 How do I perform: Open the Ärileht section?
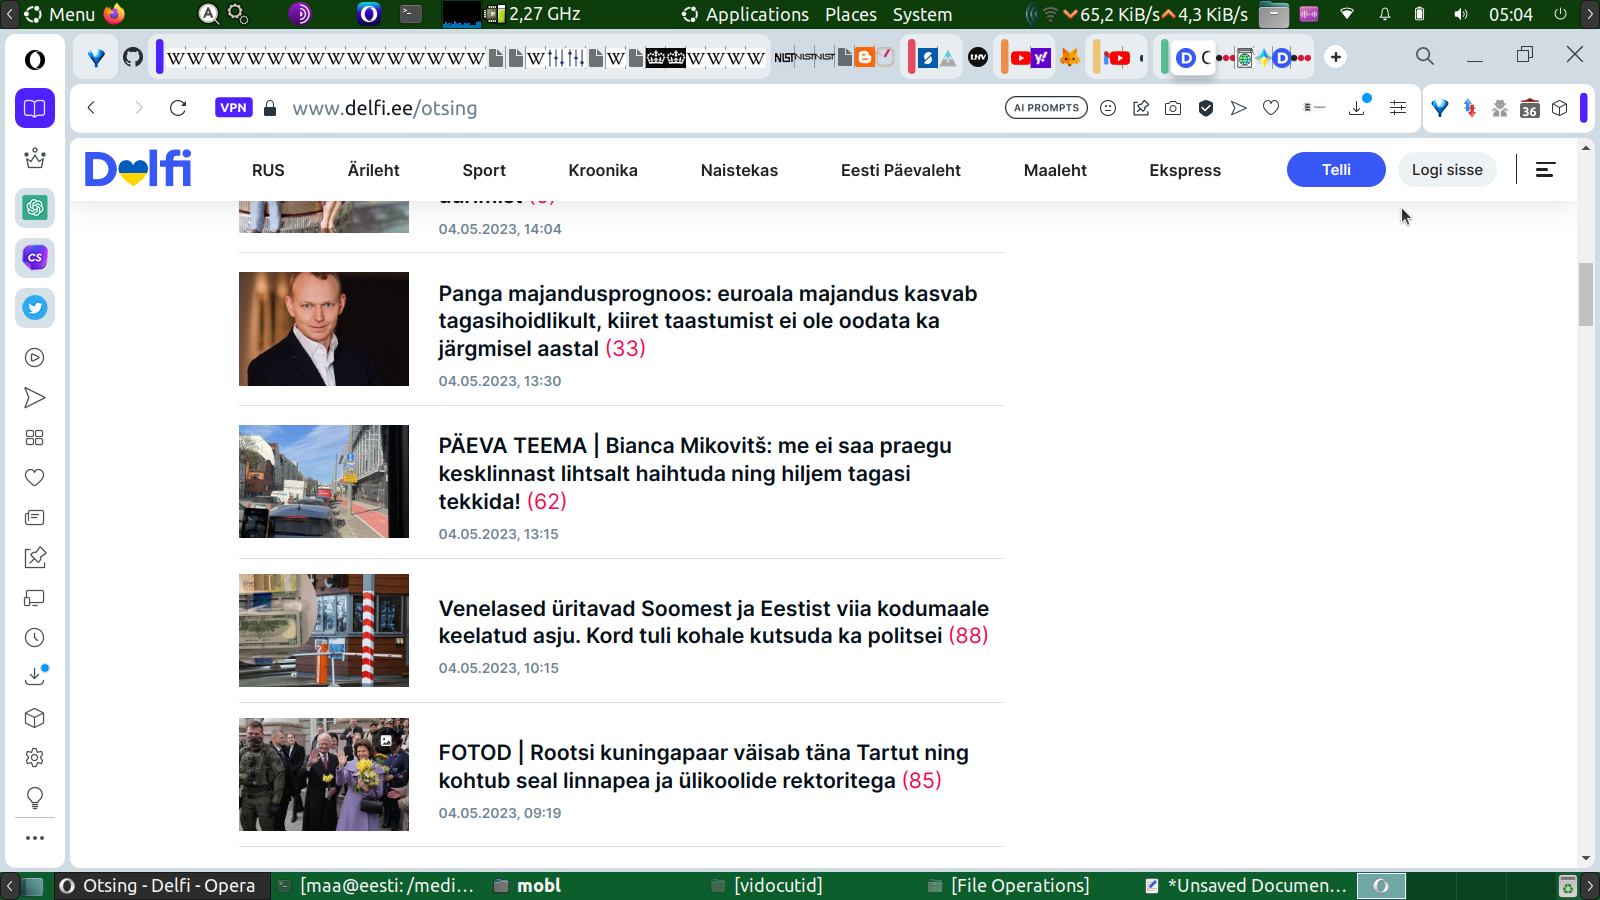pos(373,170)
